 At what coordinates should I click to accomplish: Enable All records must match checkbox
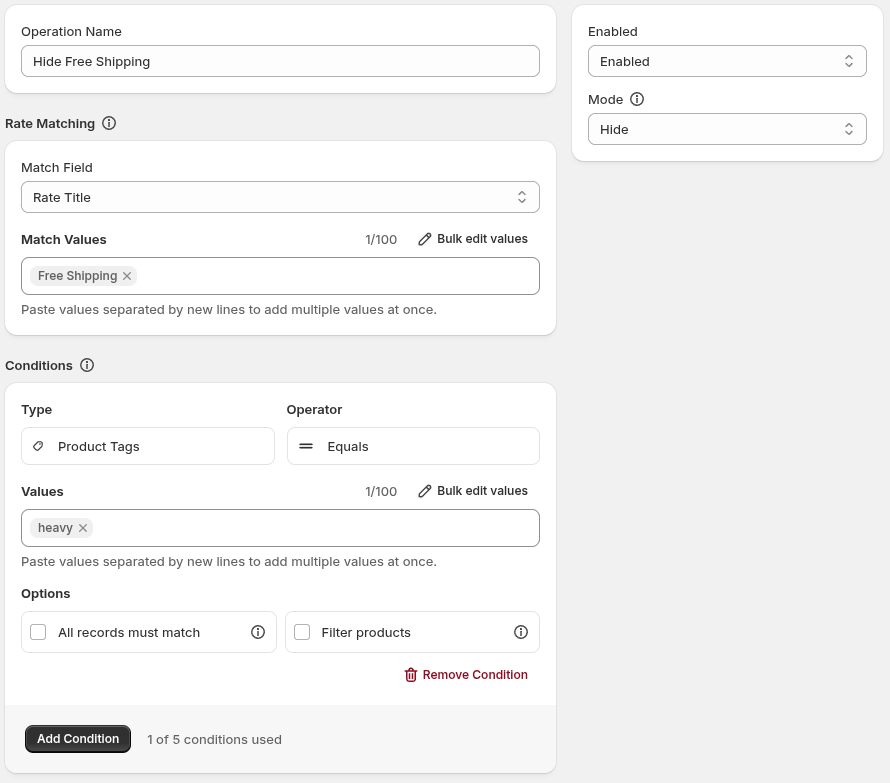tap(38, 632)
